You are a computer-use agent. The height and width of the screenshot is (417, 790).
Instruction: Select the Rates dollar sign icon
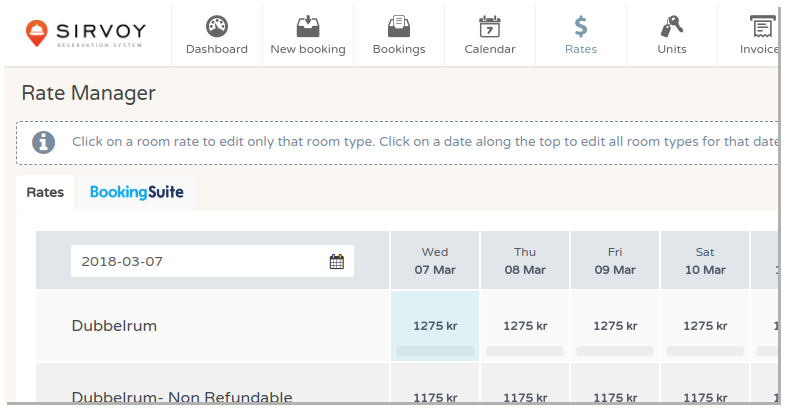(x=581, y=26)
